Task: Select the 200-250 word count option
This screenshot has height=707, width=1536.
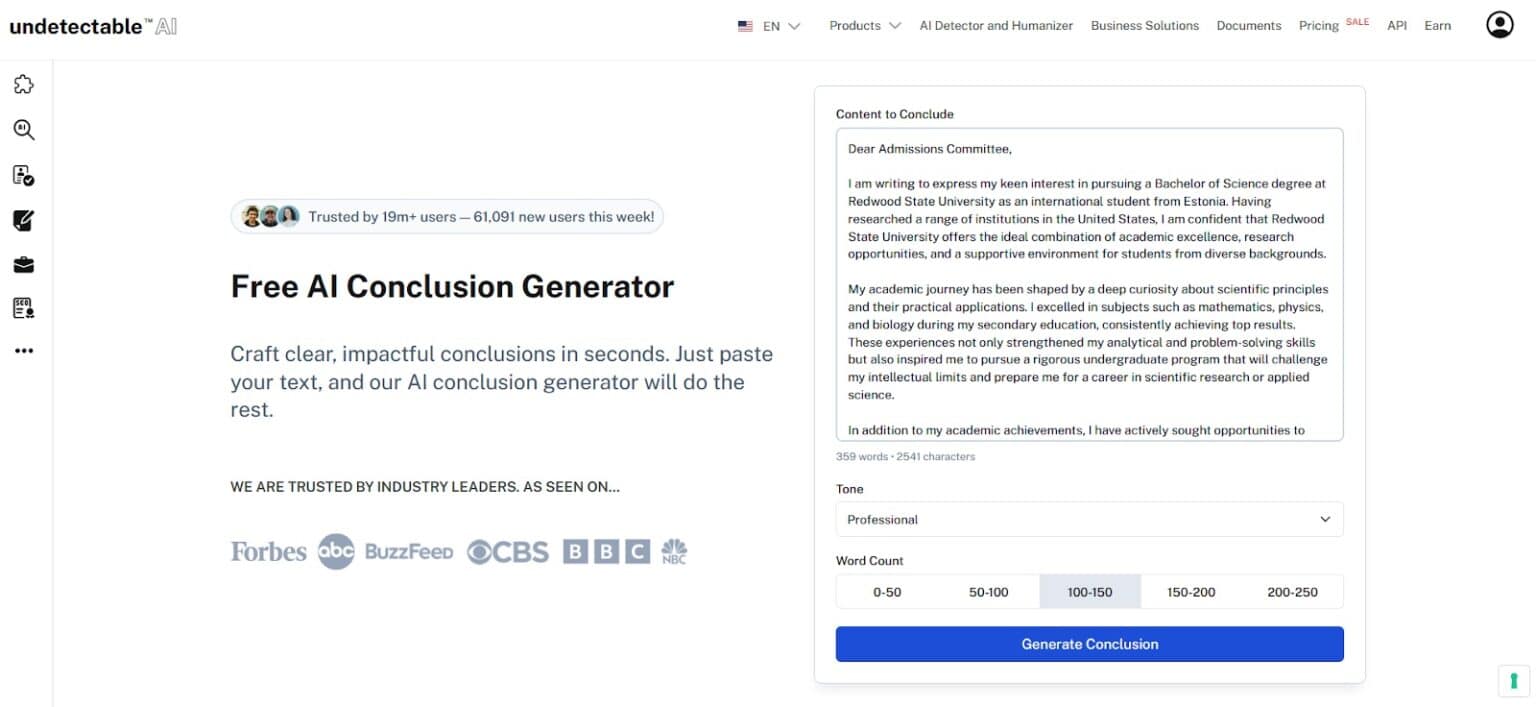Action: [1292, 592]
